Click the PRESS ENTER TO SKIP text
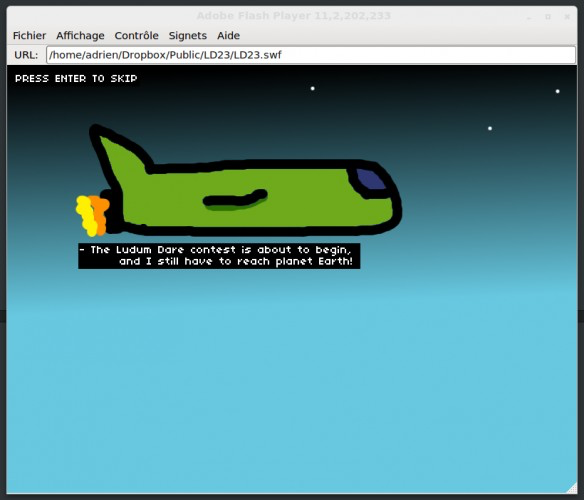The image size is (584, 500). click(x=76, y=79)
